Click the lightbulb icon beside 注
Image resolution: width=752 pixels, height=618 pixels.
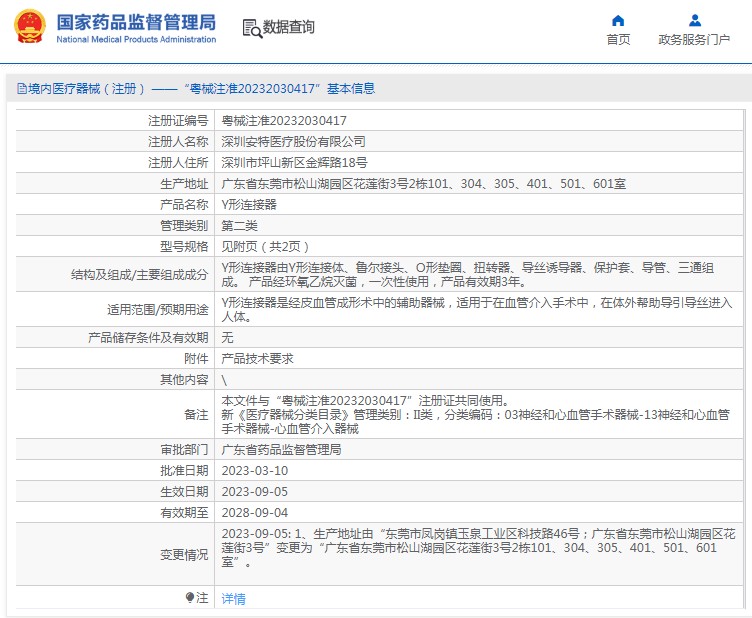point(190,598)
